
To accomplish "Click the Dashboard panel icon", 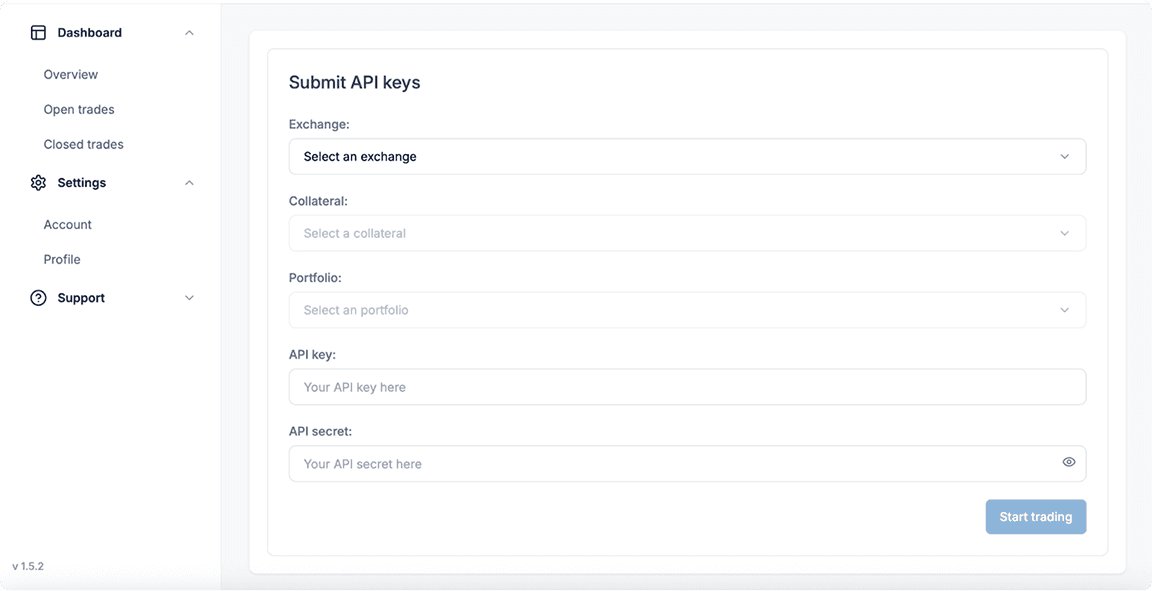I will point(38,31).
